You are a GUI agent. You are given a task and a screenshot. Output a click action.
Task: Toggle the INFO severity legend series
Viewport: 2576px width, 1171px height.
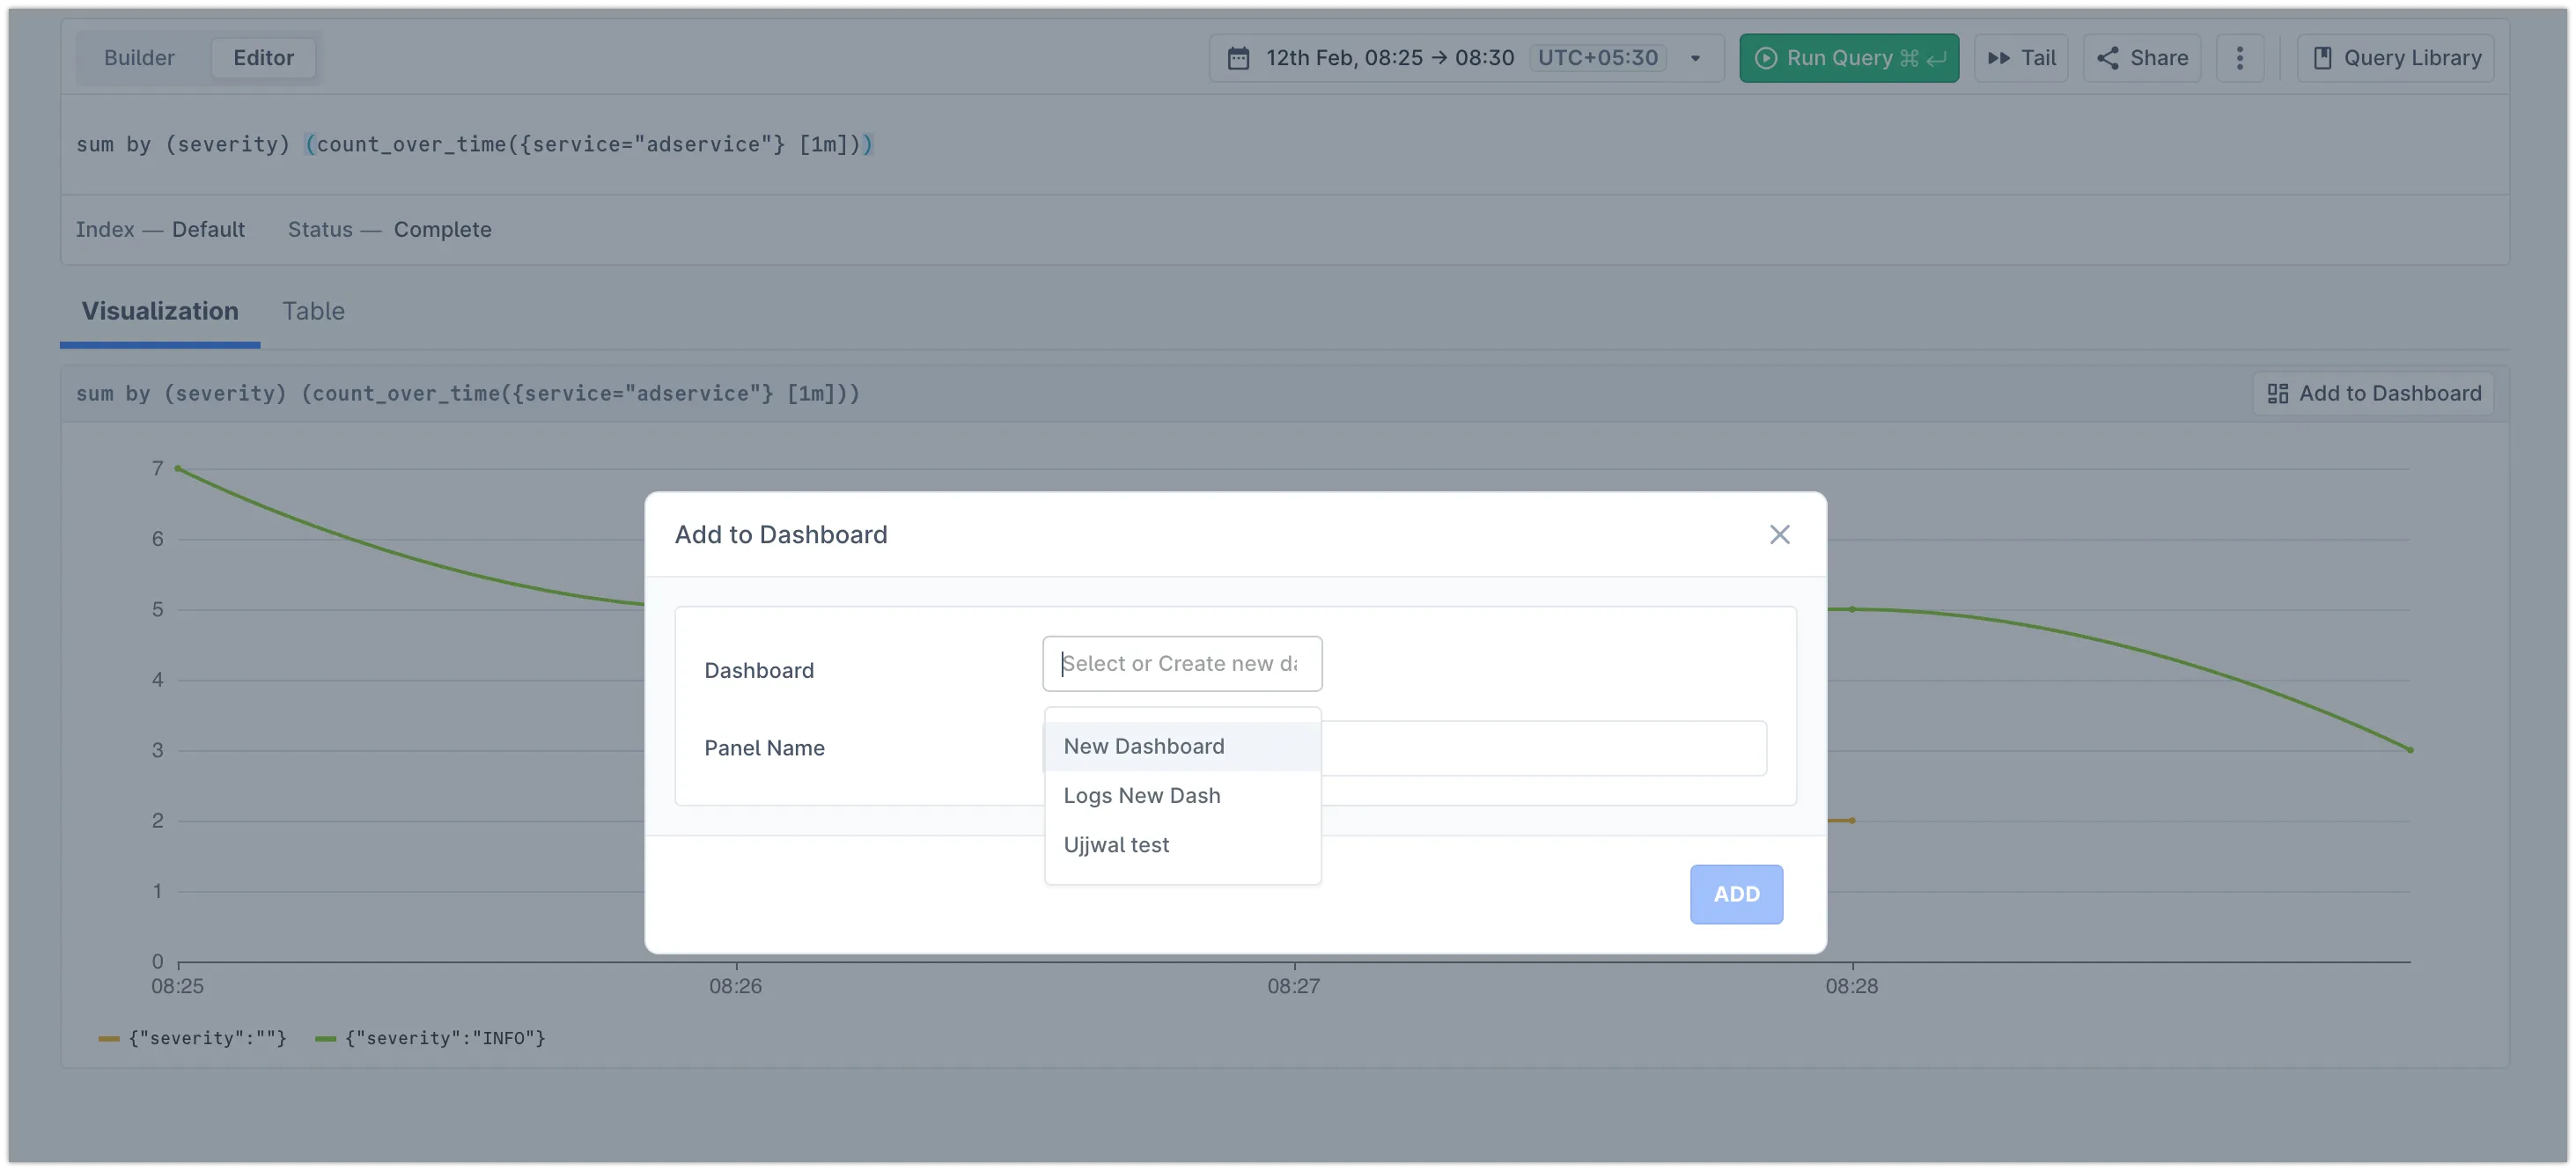[x=430, y=1038]
